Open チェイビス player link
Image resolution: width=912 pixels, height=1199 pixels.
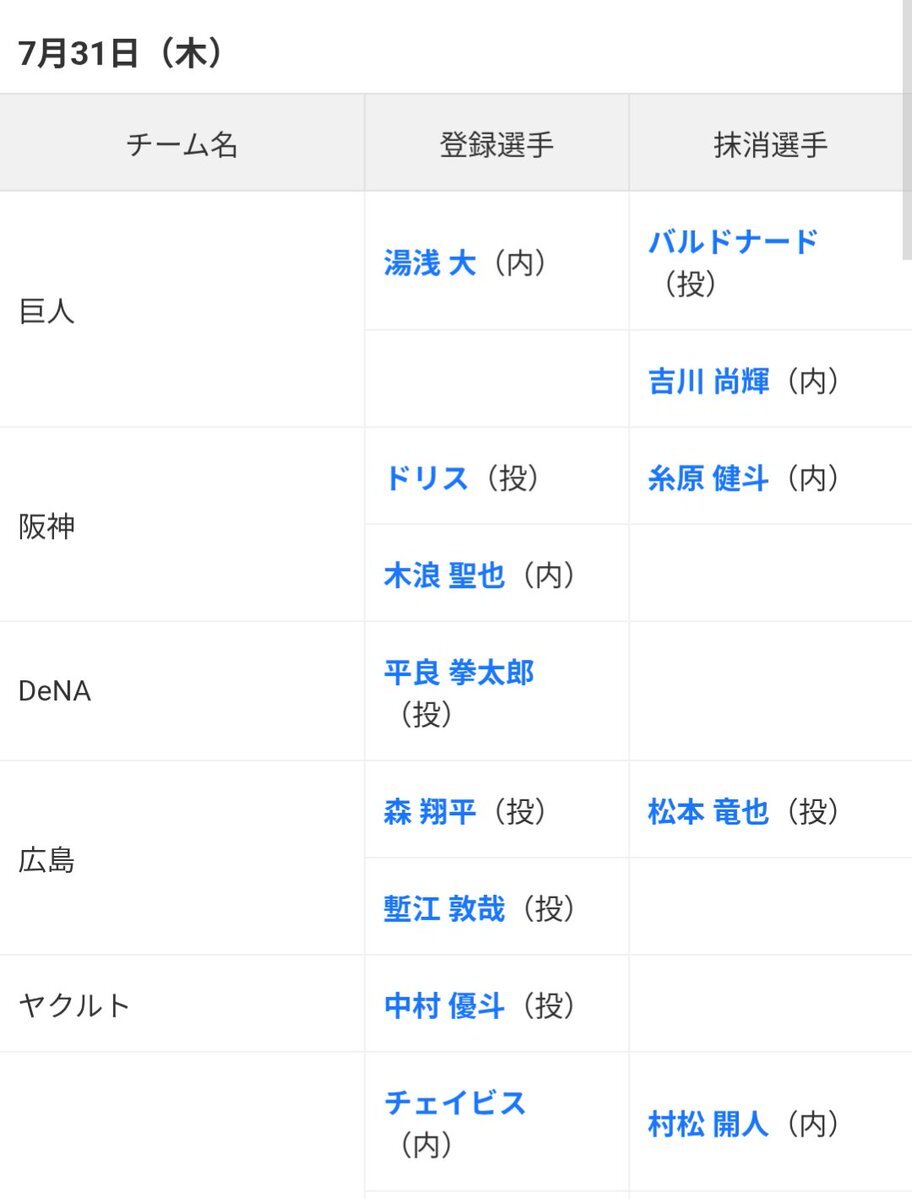(455, 1103)
